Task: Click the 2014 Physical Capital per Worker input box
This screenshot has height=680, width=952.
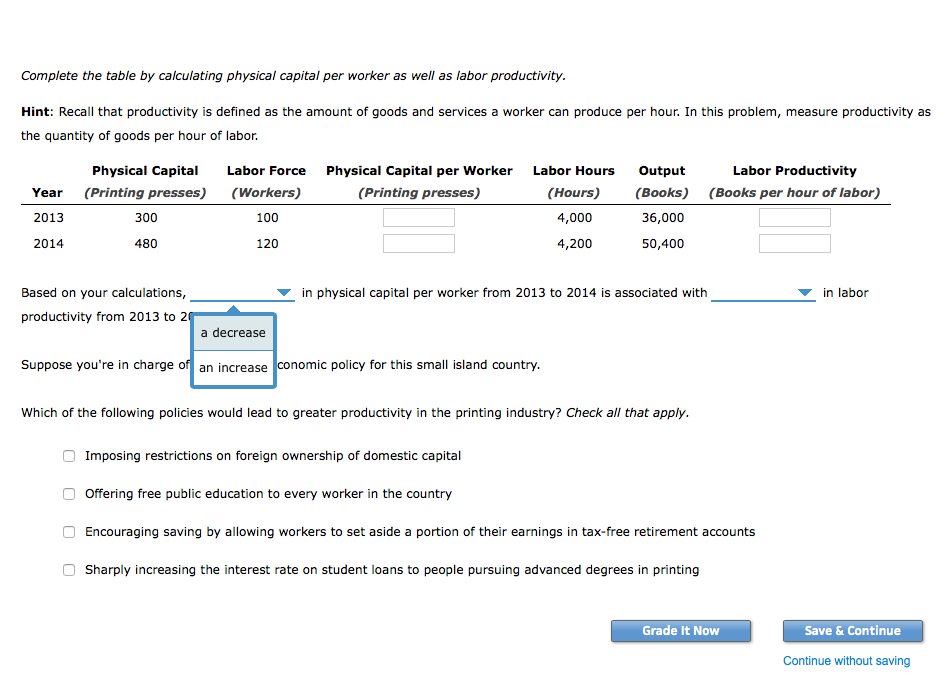Action: pyautogui.click(x=418, y=242)
